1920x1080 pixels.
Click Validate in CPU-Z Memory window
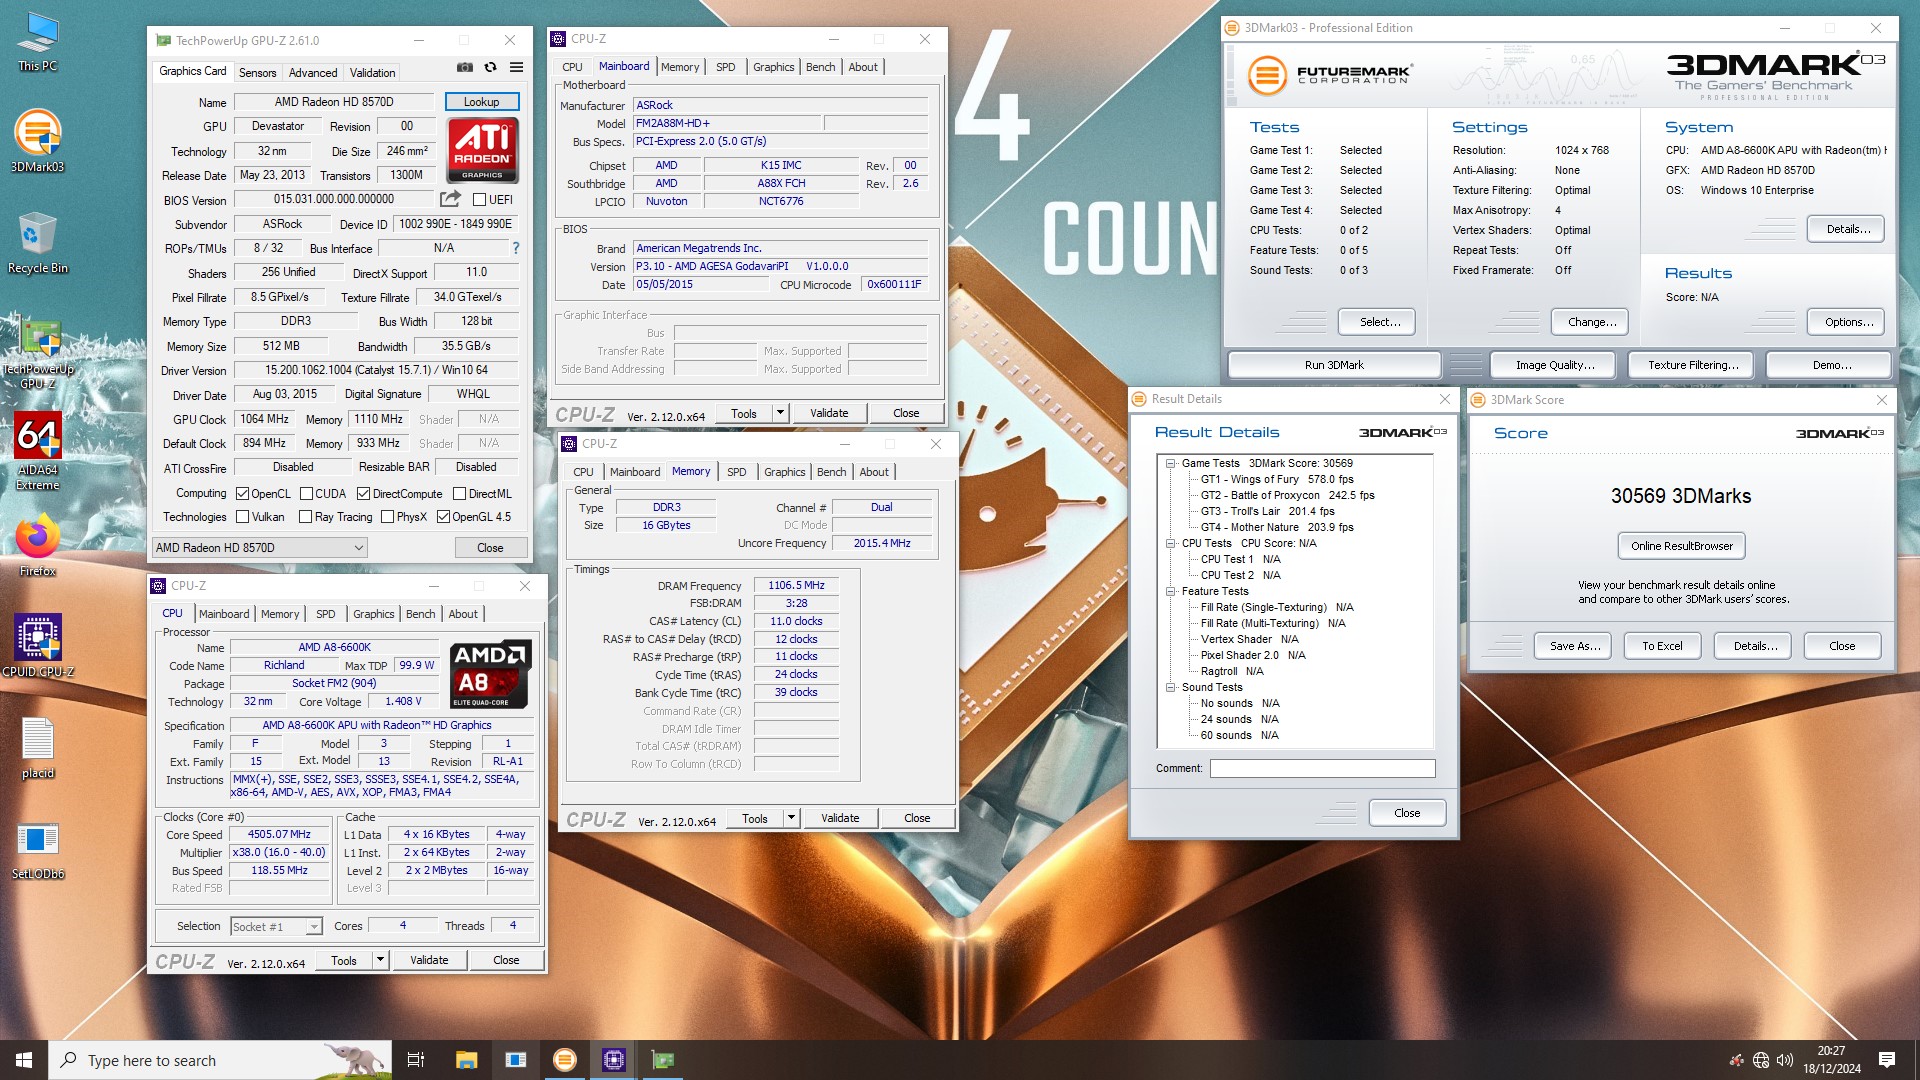(x=840, y=818)
